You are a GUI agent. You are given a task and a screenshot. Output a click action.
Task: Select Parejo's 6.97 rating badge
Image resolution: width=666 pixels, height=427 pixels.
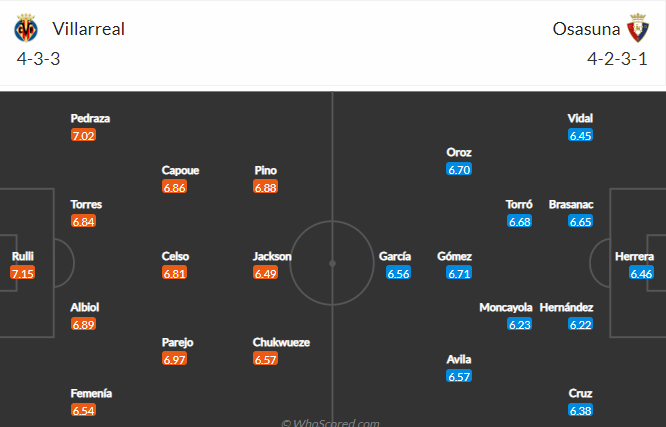coord(174,359)
